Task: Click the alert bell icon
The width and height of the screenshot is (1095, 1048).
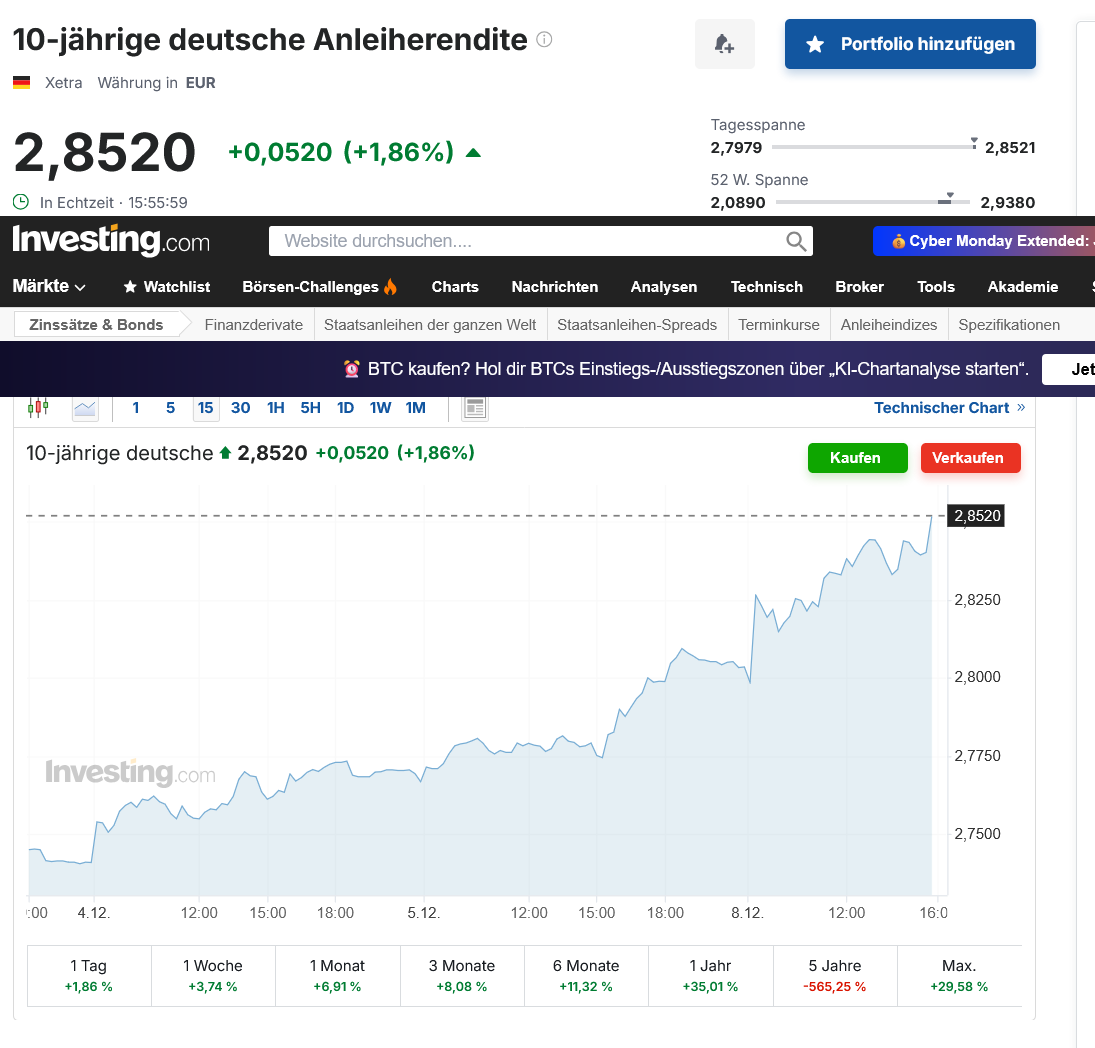Action: click(x=724, y=44)
